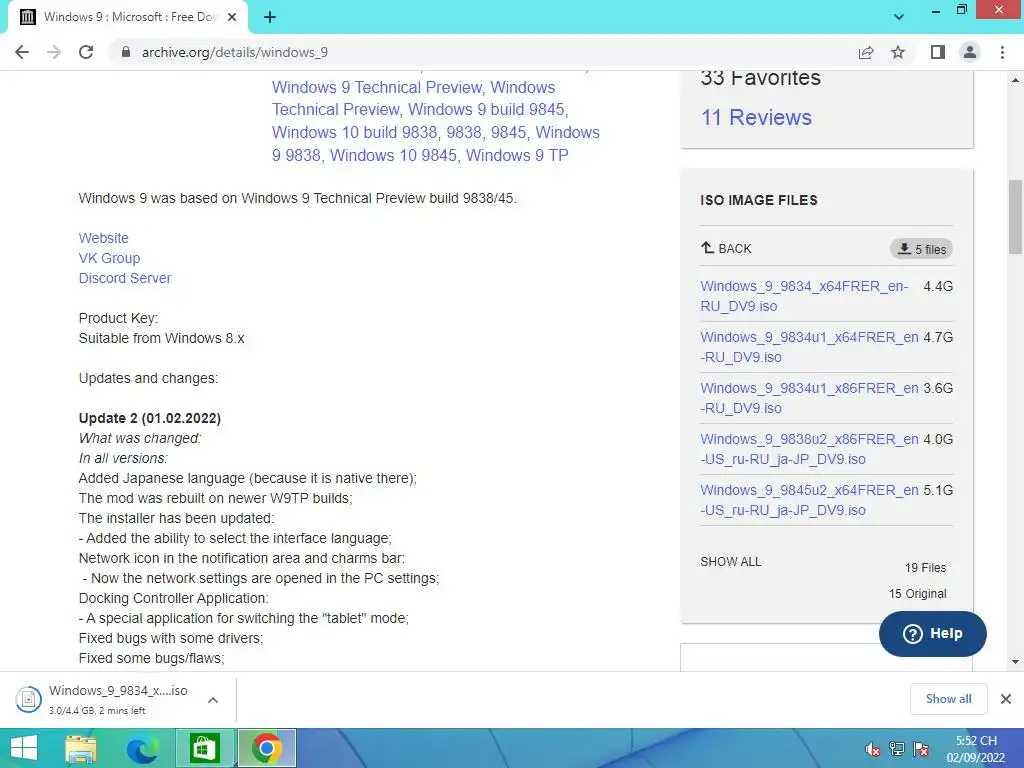Click the Windows 9 Technical Preview tag link
The width and height of the screenshot is (1024, 768).
coord(379,88)
